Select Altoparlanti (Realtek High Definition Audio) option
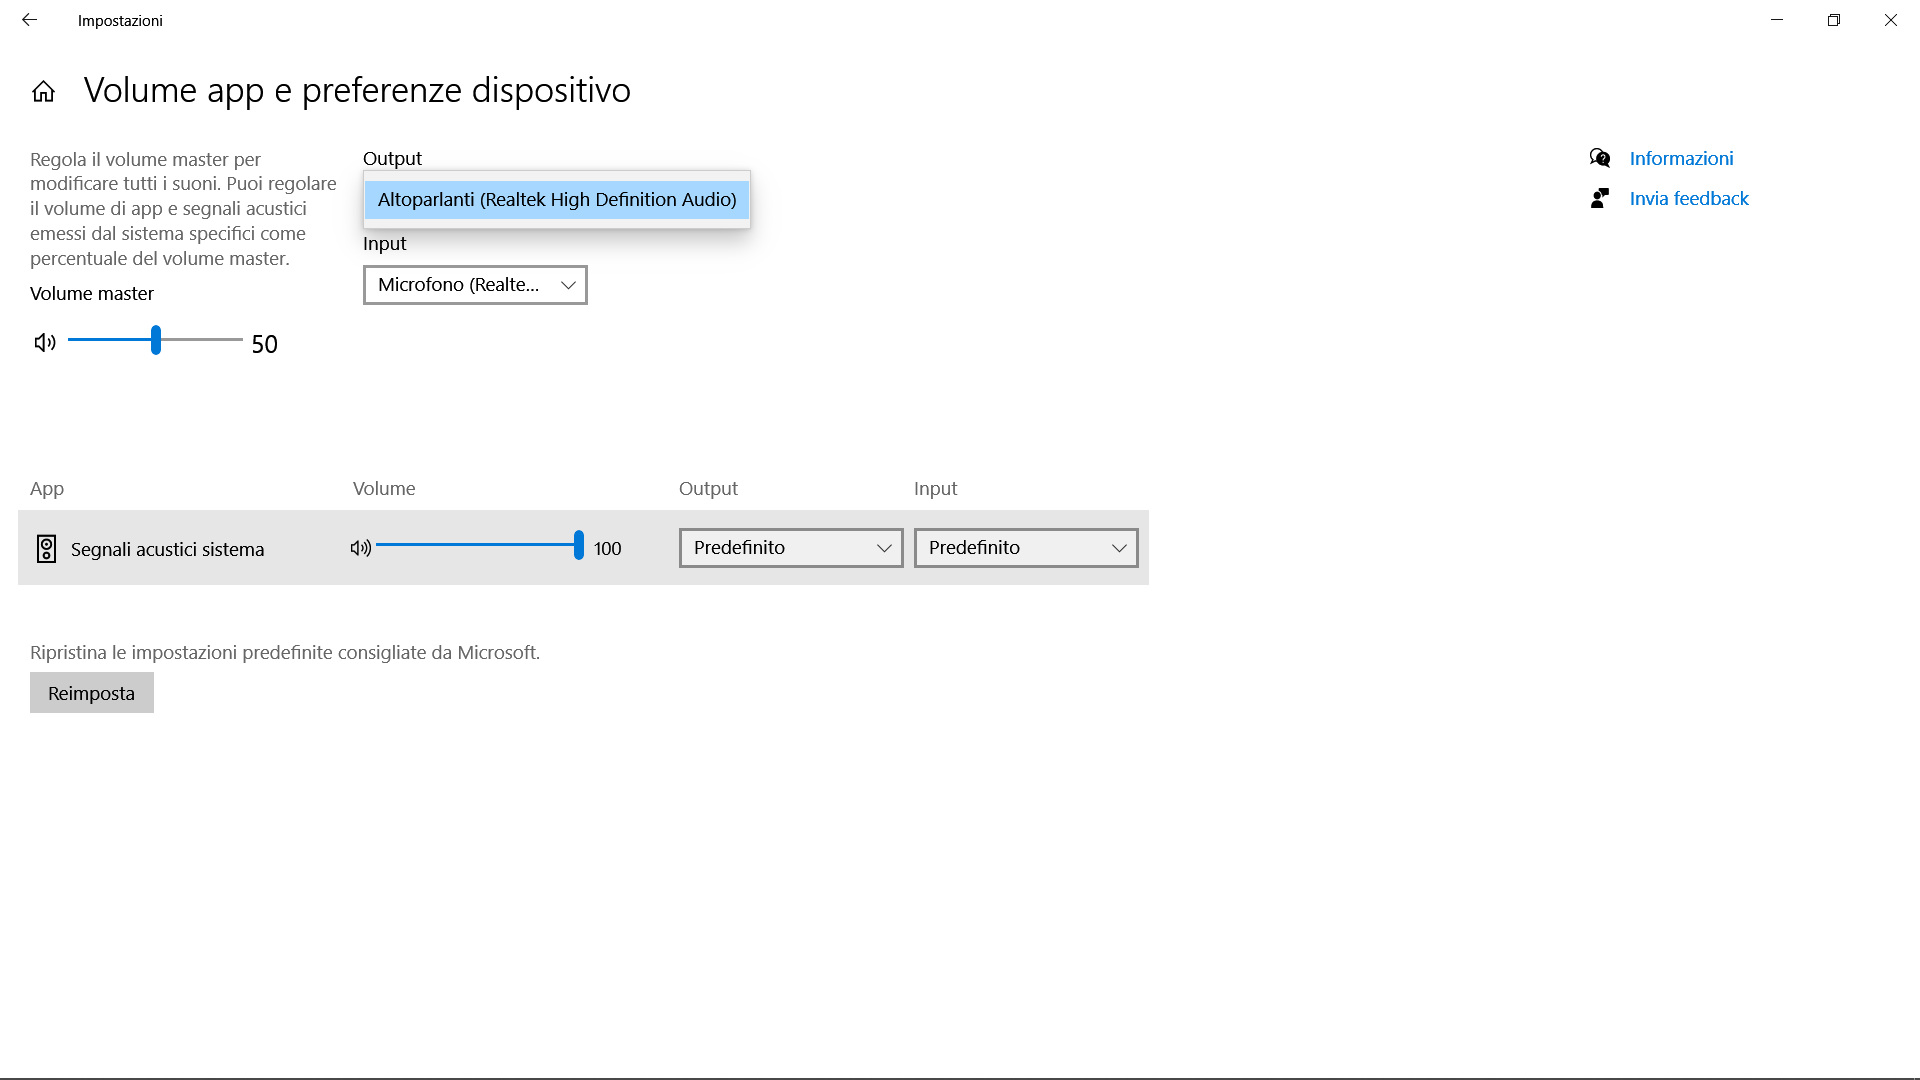 pos(556,200)
